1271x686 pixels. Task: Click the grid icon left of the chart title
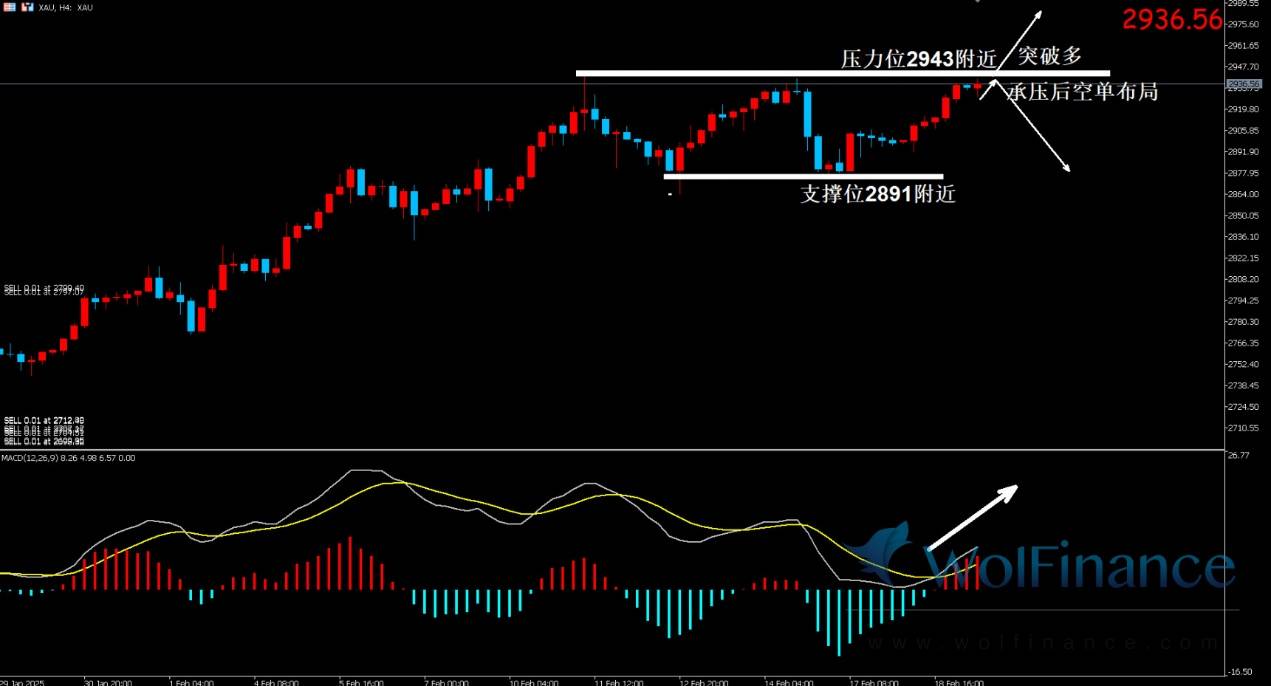[x=8, y=6]
